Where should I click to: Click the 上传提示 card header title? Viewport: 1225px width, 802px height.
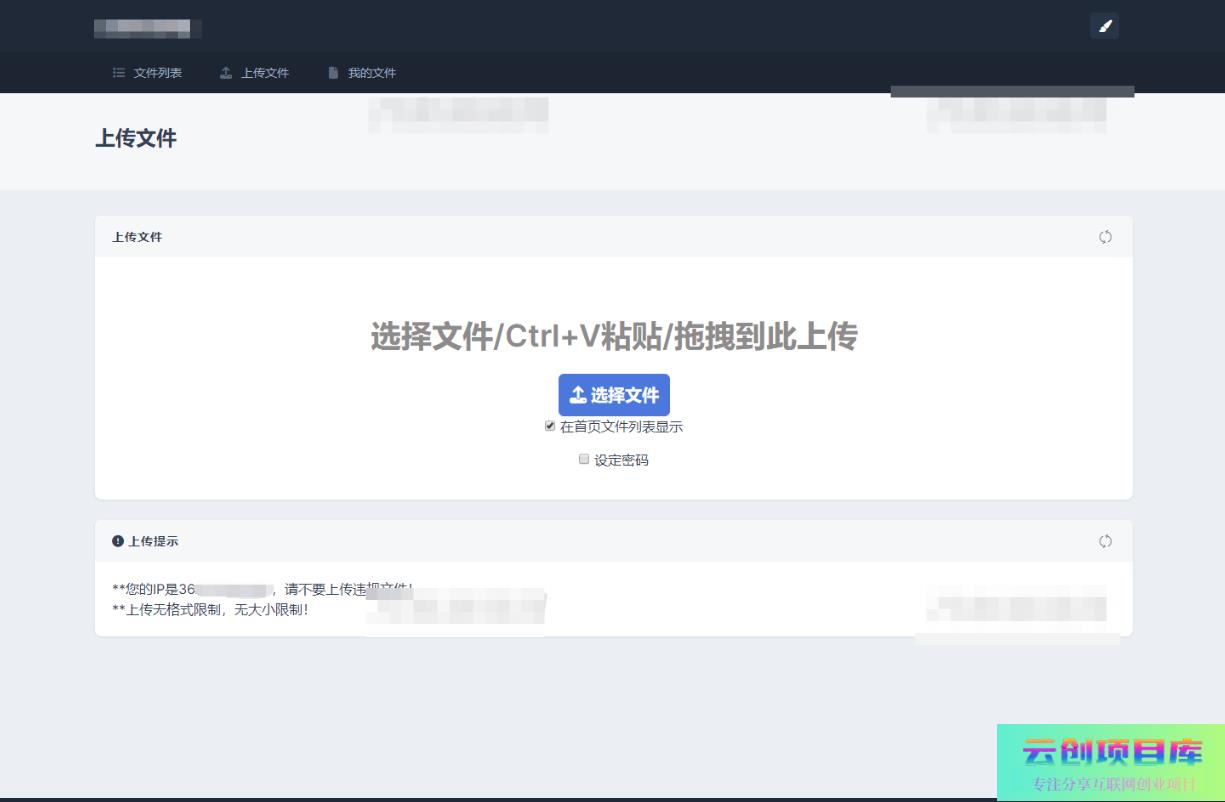pyautogui.click(x=153, y=541)
